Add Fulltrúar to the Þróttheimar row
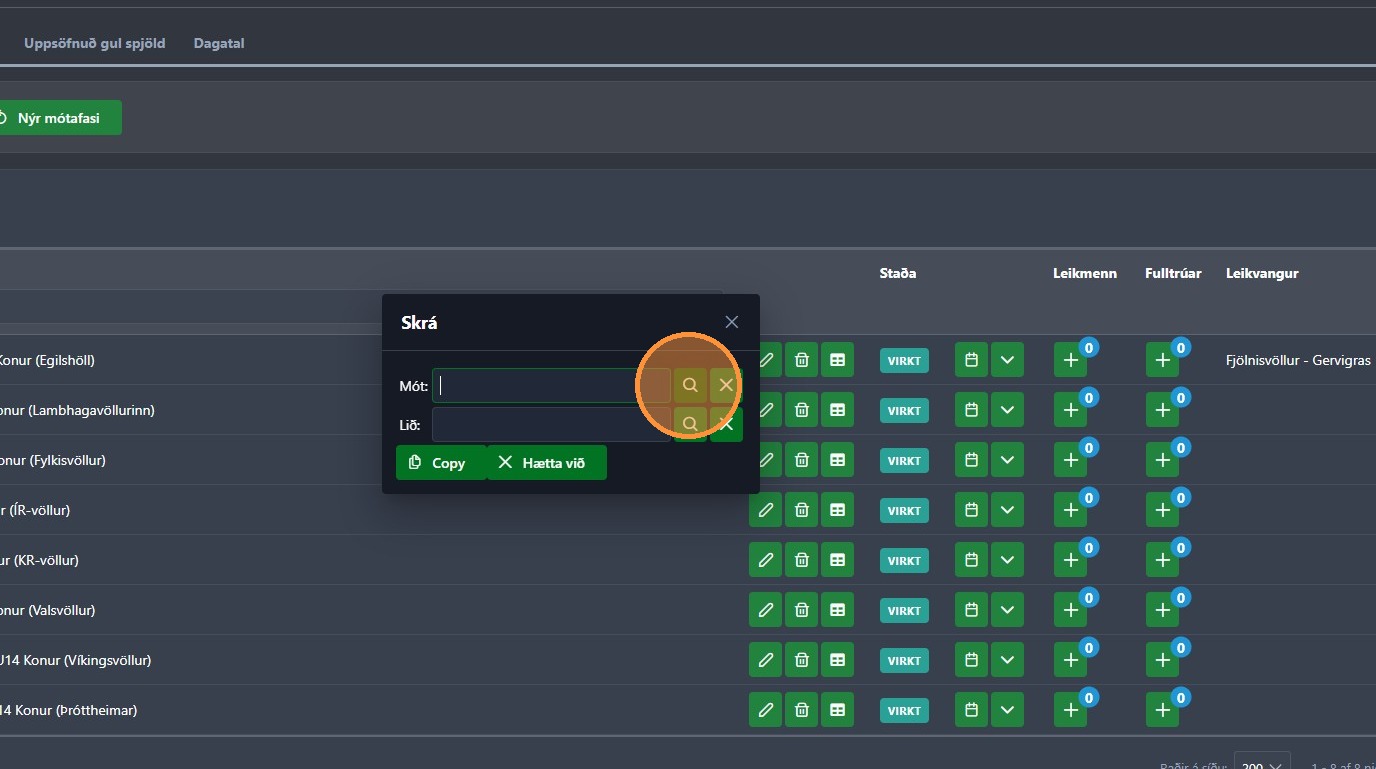Screen dimensions: 1376x769 coord(1162,710)
